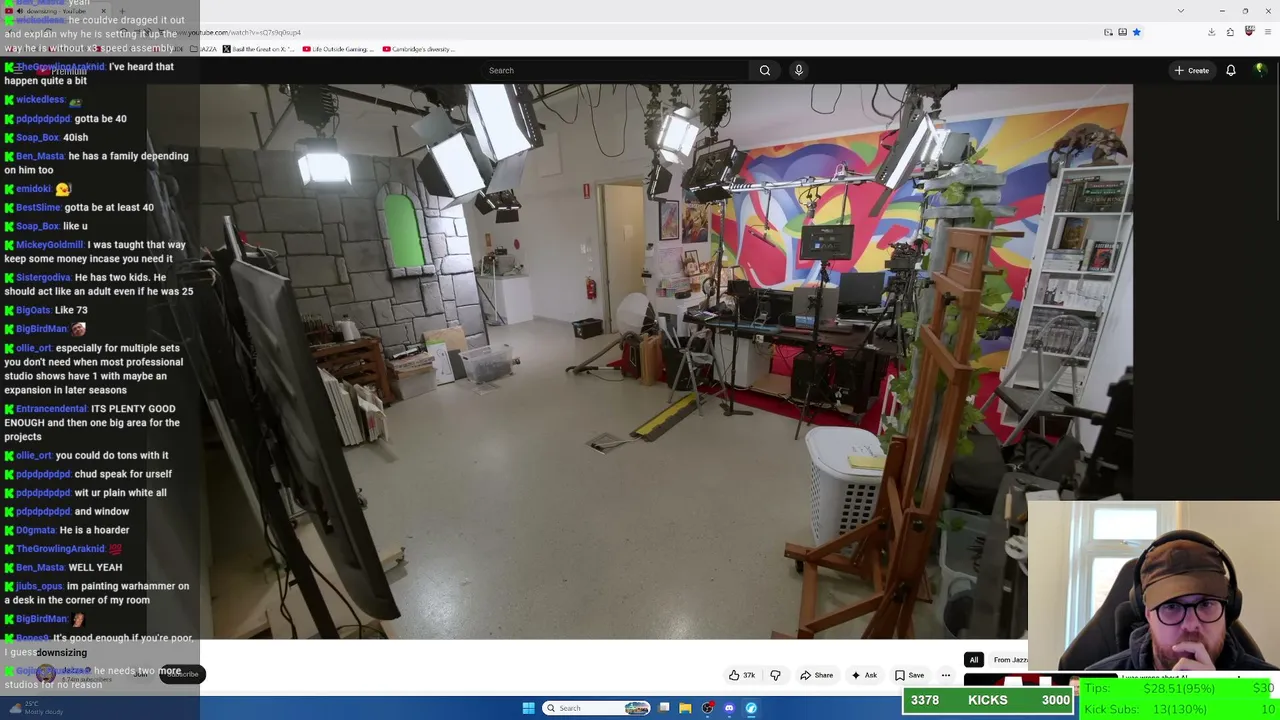
Task: Open the list all tabs dropdown
Action: pyautogui.click(x=1180, y=11)
